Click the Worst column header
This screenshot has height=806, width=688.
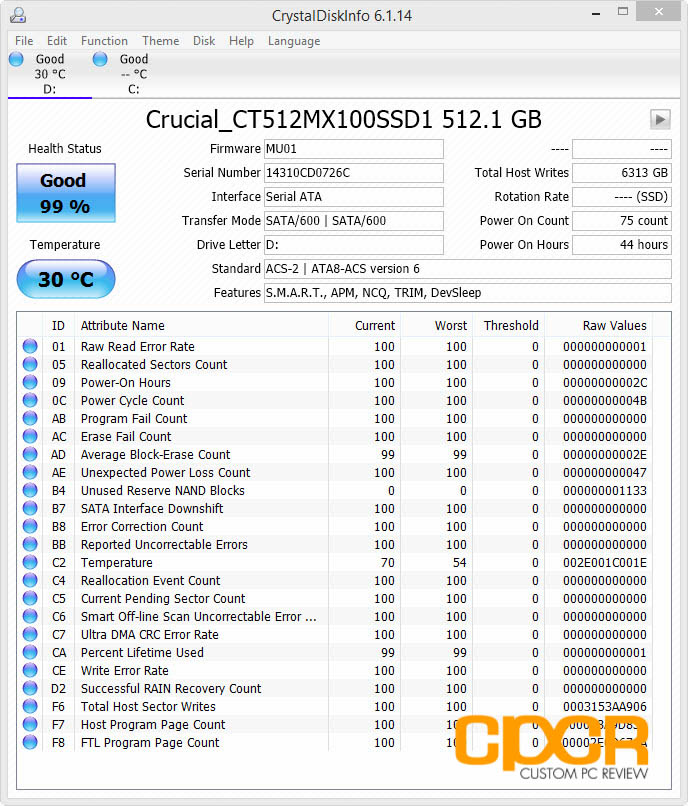(437, 325)
